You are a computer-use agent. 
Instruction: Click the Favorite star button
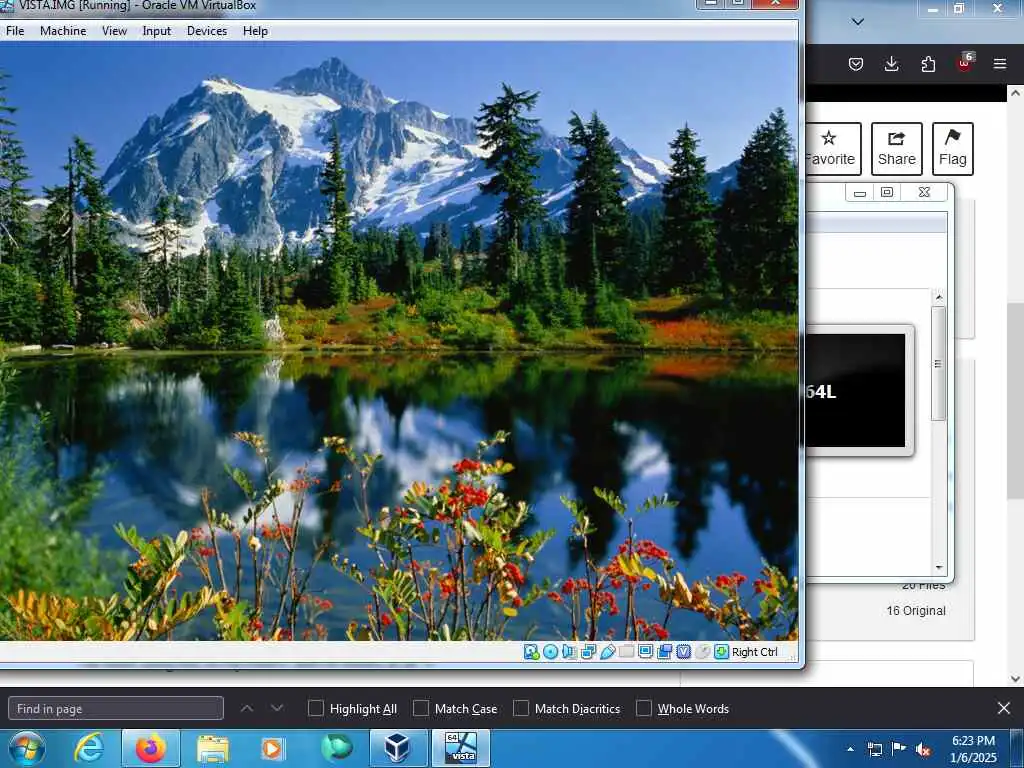tap(833, 149)
